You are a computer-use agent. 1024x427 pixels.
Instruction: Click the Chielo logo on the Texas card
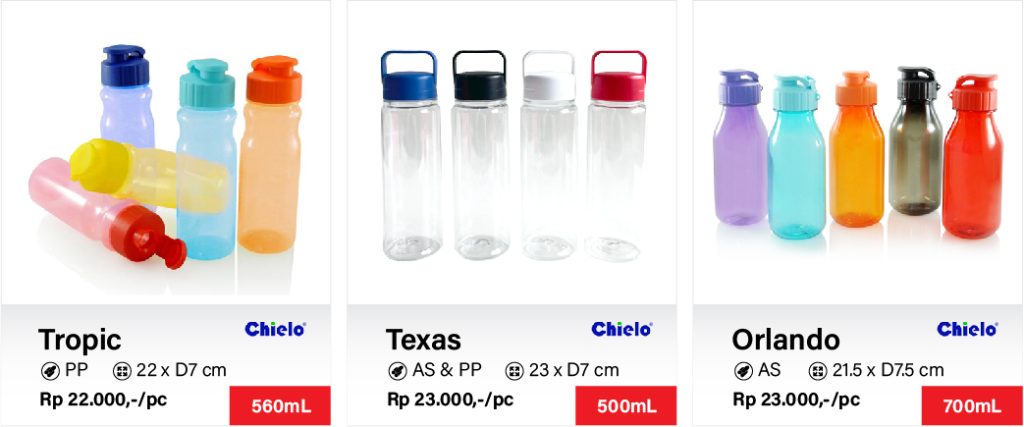(621, 329)
